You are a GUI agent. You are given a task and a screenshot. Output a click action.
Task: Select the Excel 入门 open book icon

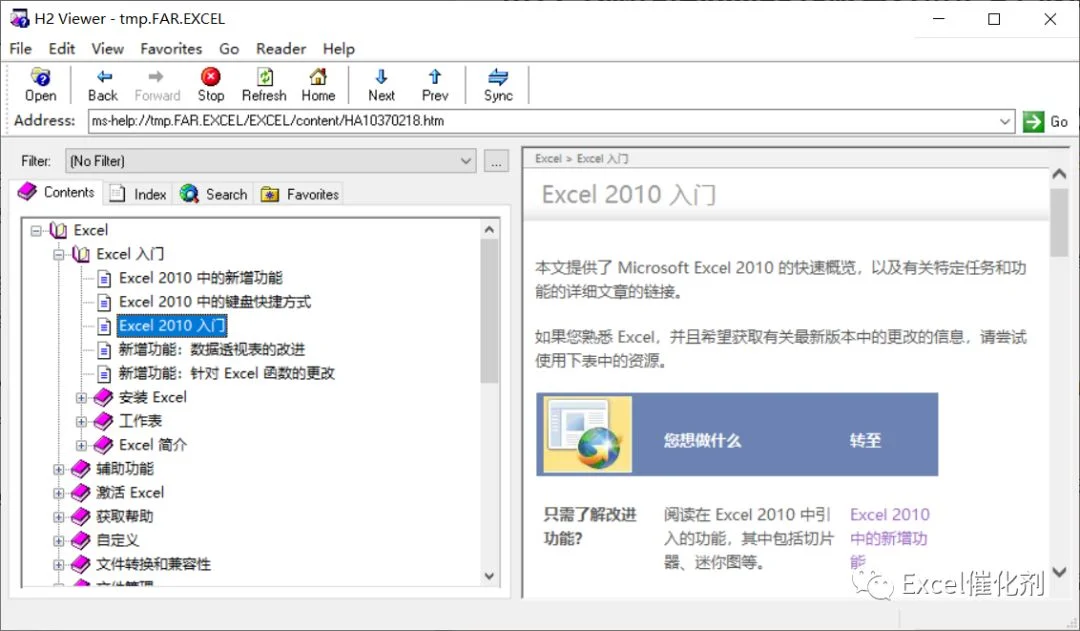pyautogui.click(x=81, y=254)
